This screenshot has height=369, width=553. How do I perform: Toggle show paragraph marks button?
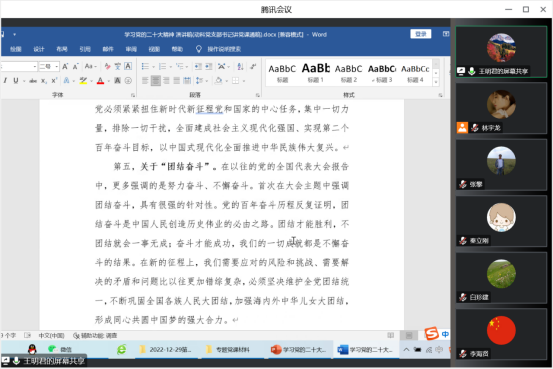pyautogui.click(x=253, y=66)
